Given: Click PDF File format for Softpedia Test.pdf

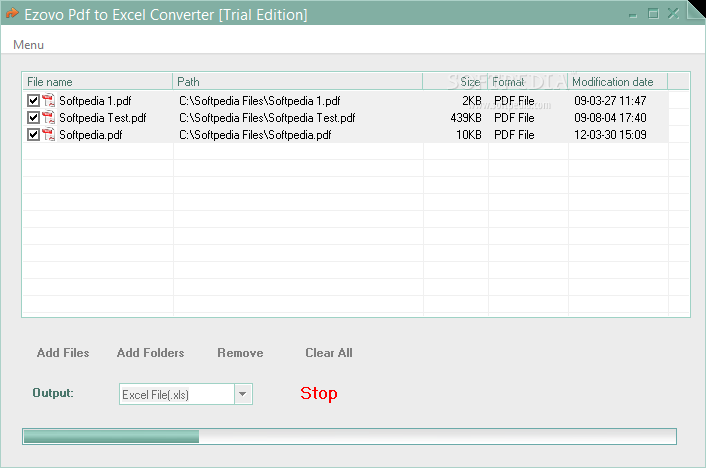Looking at the screenshot, I should (x=514, y=118).
